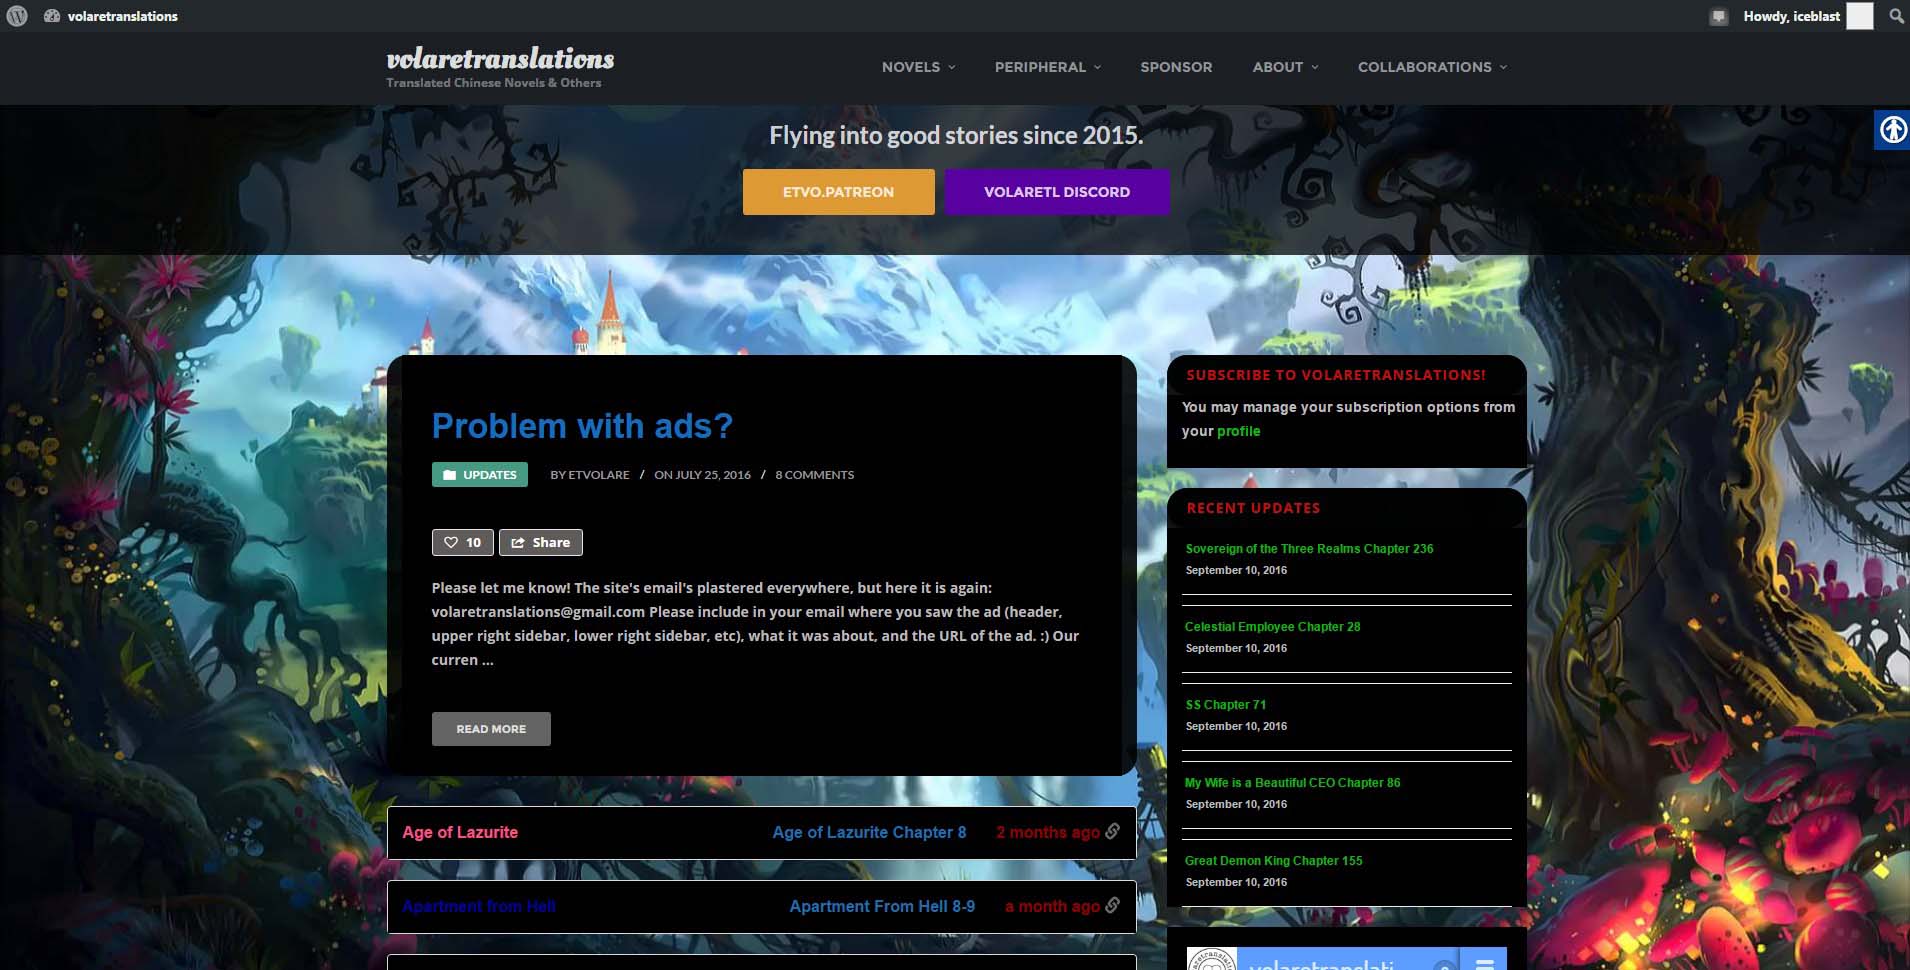Image resolution: width=1910 pixels, height=970 pixels.
Task: Open the Apartment from Hell novel link
Action: click(479, 906)
